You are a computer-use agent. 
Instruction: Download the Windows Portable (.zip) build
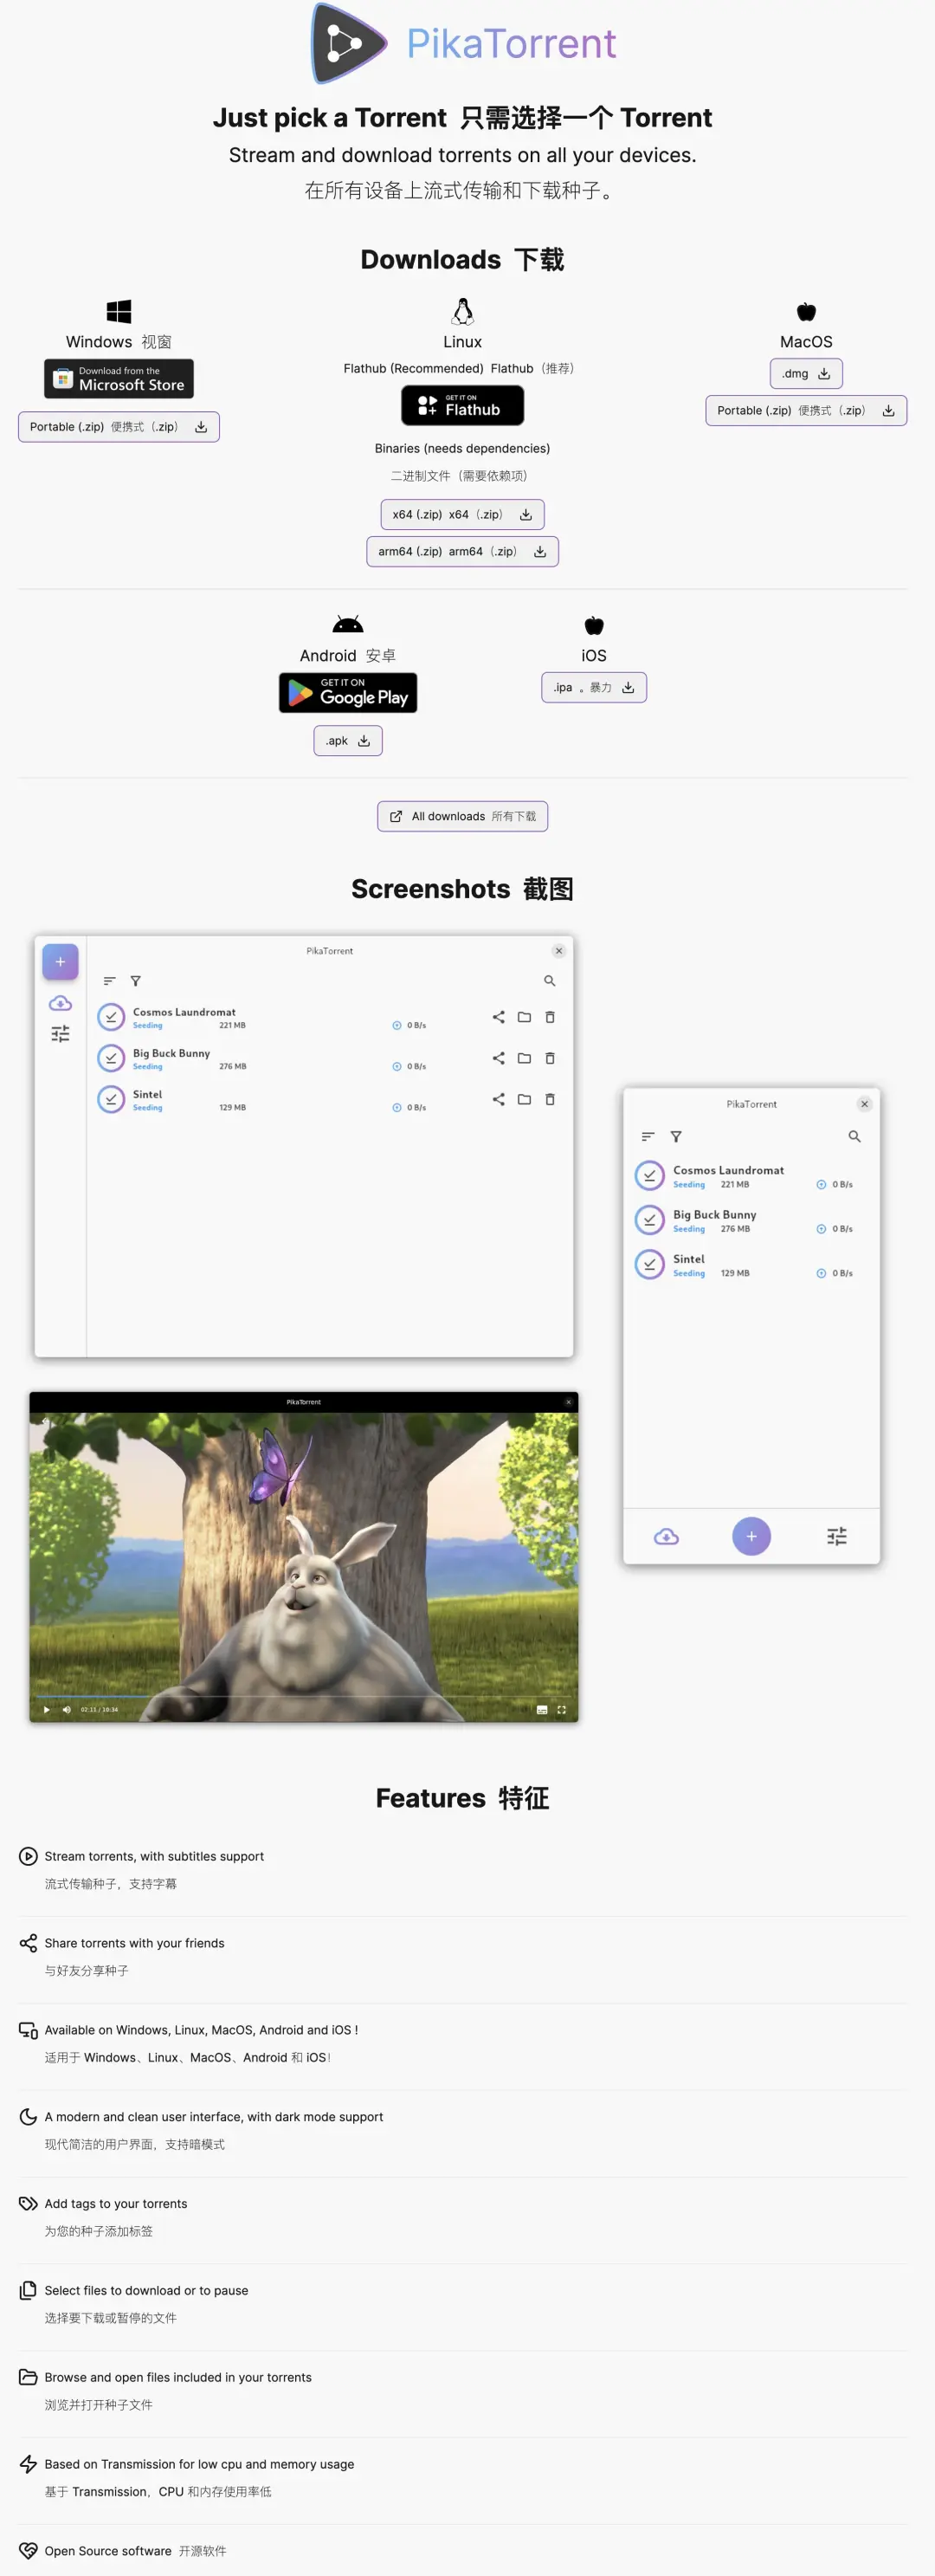click(119, 427)
